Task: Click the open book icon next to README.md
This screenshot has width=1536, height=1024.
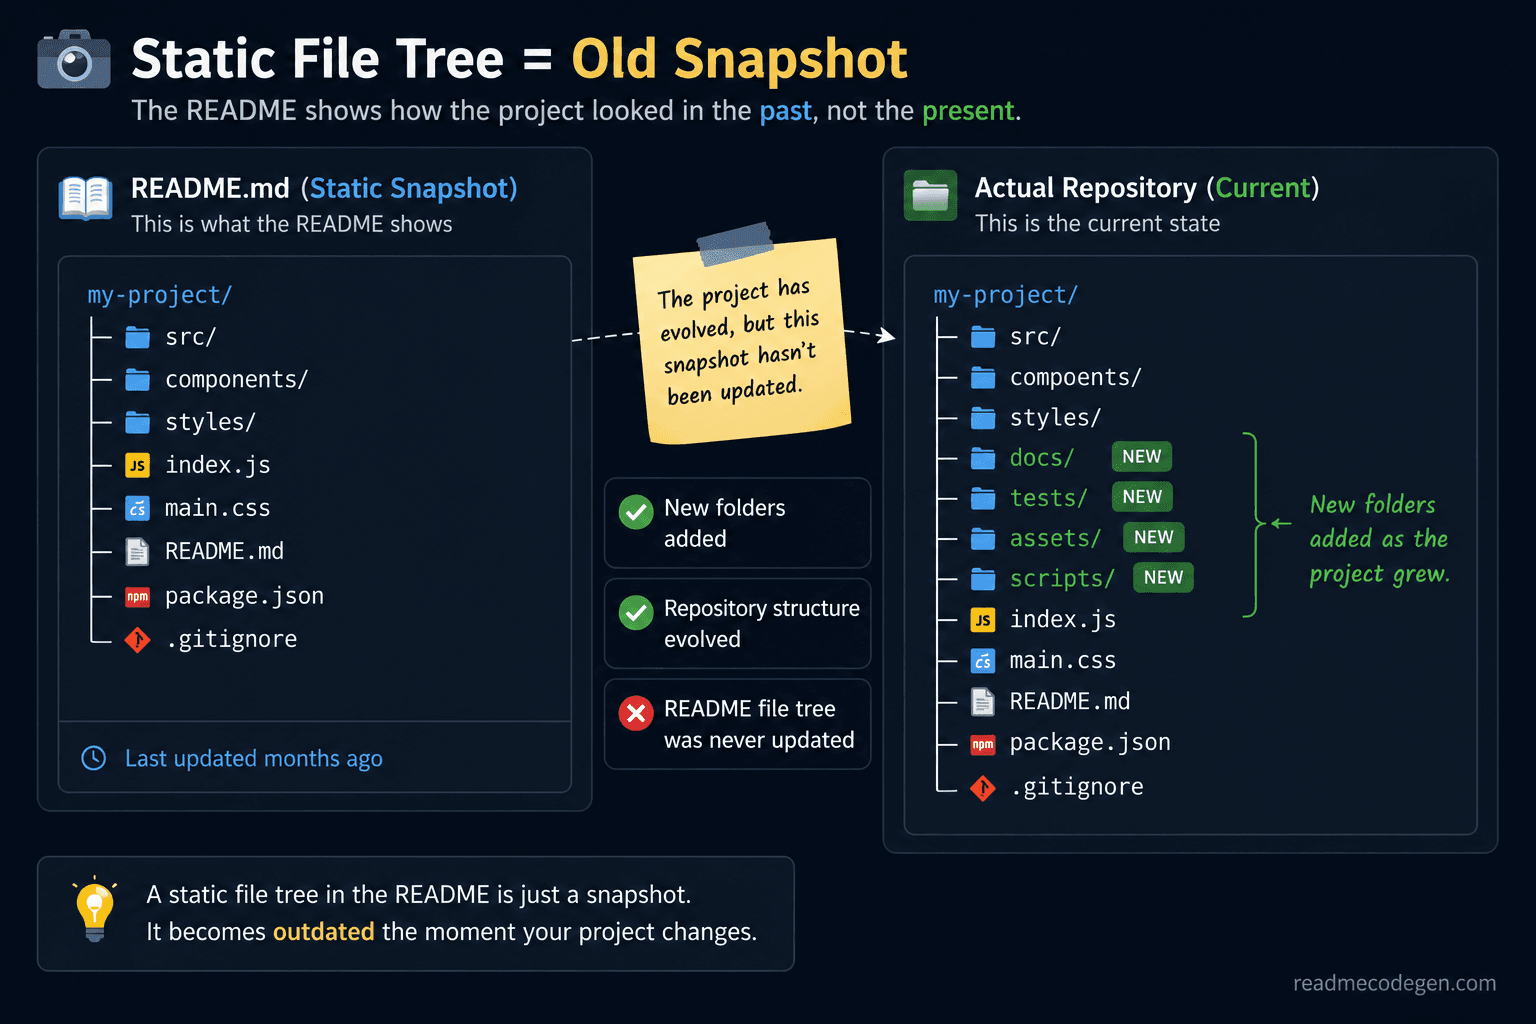Action: click(x=85, y=197)
